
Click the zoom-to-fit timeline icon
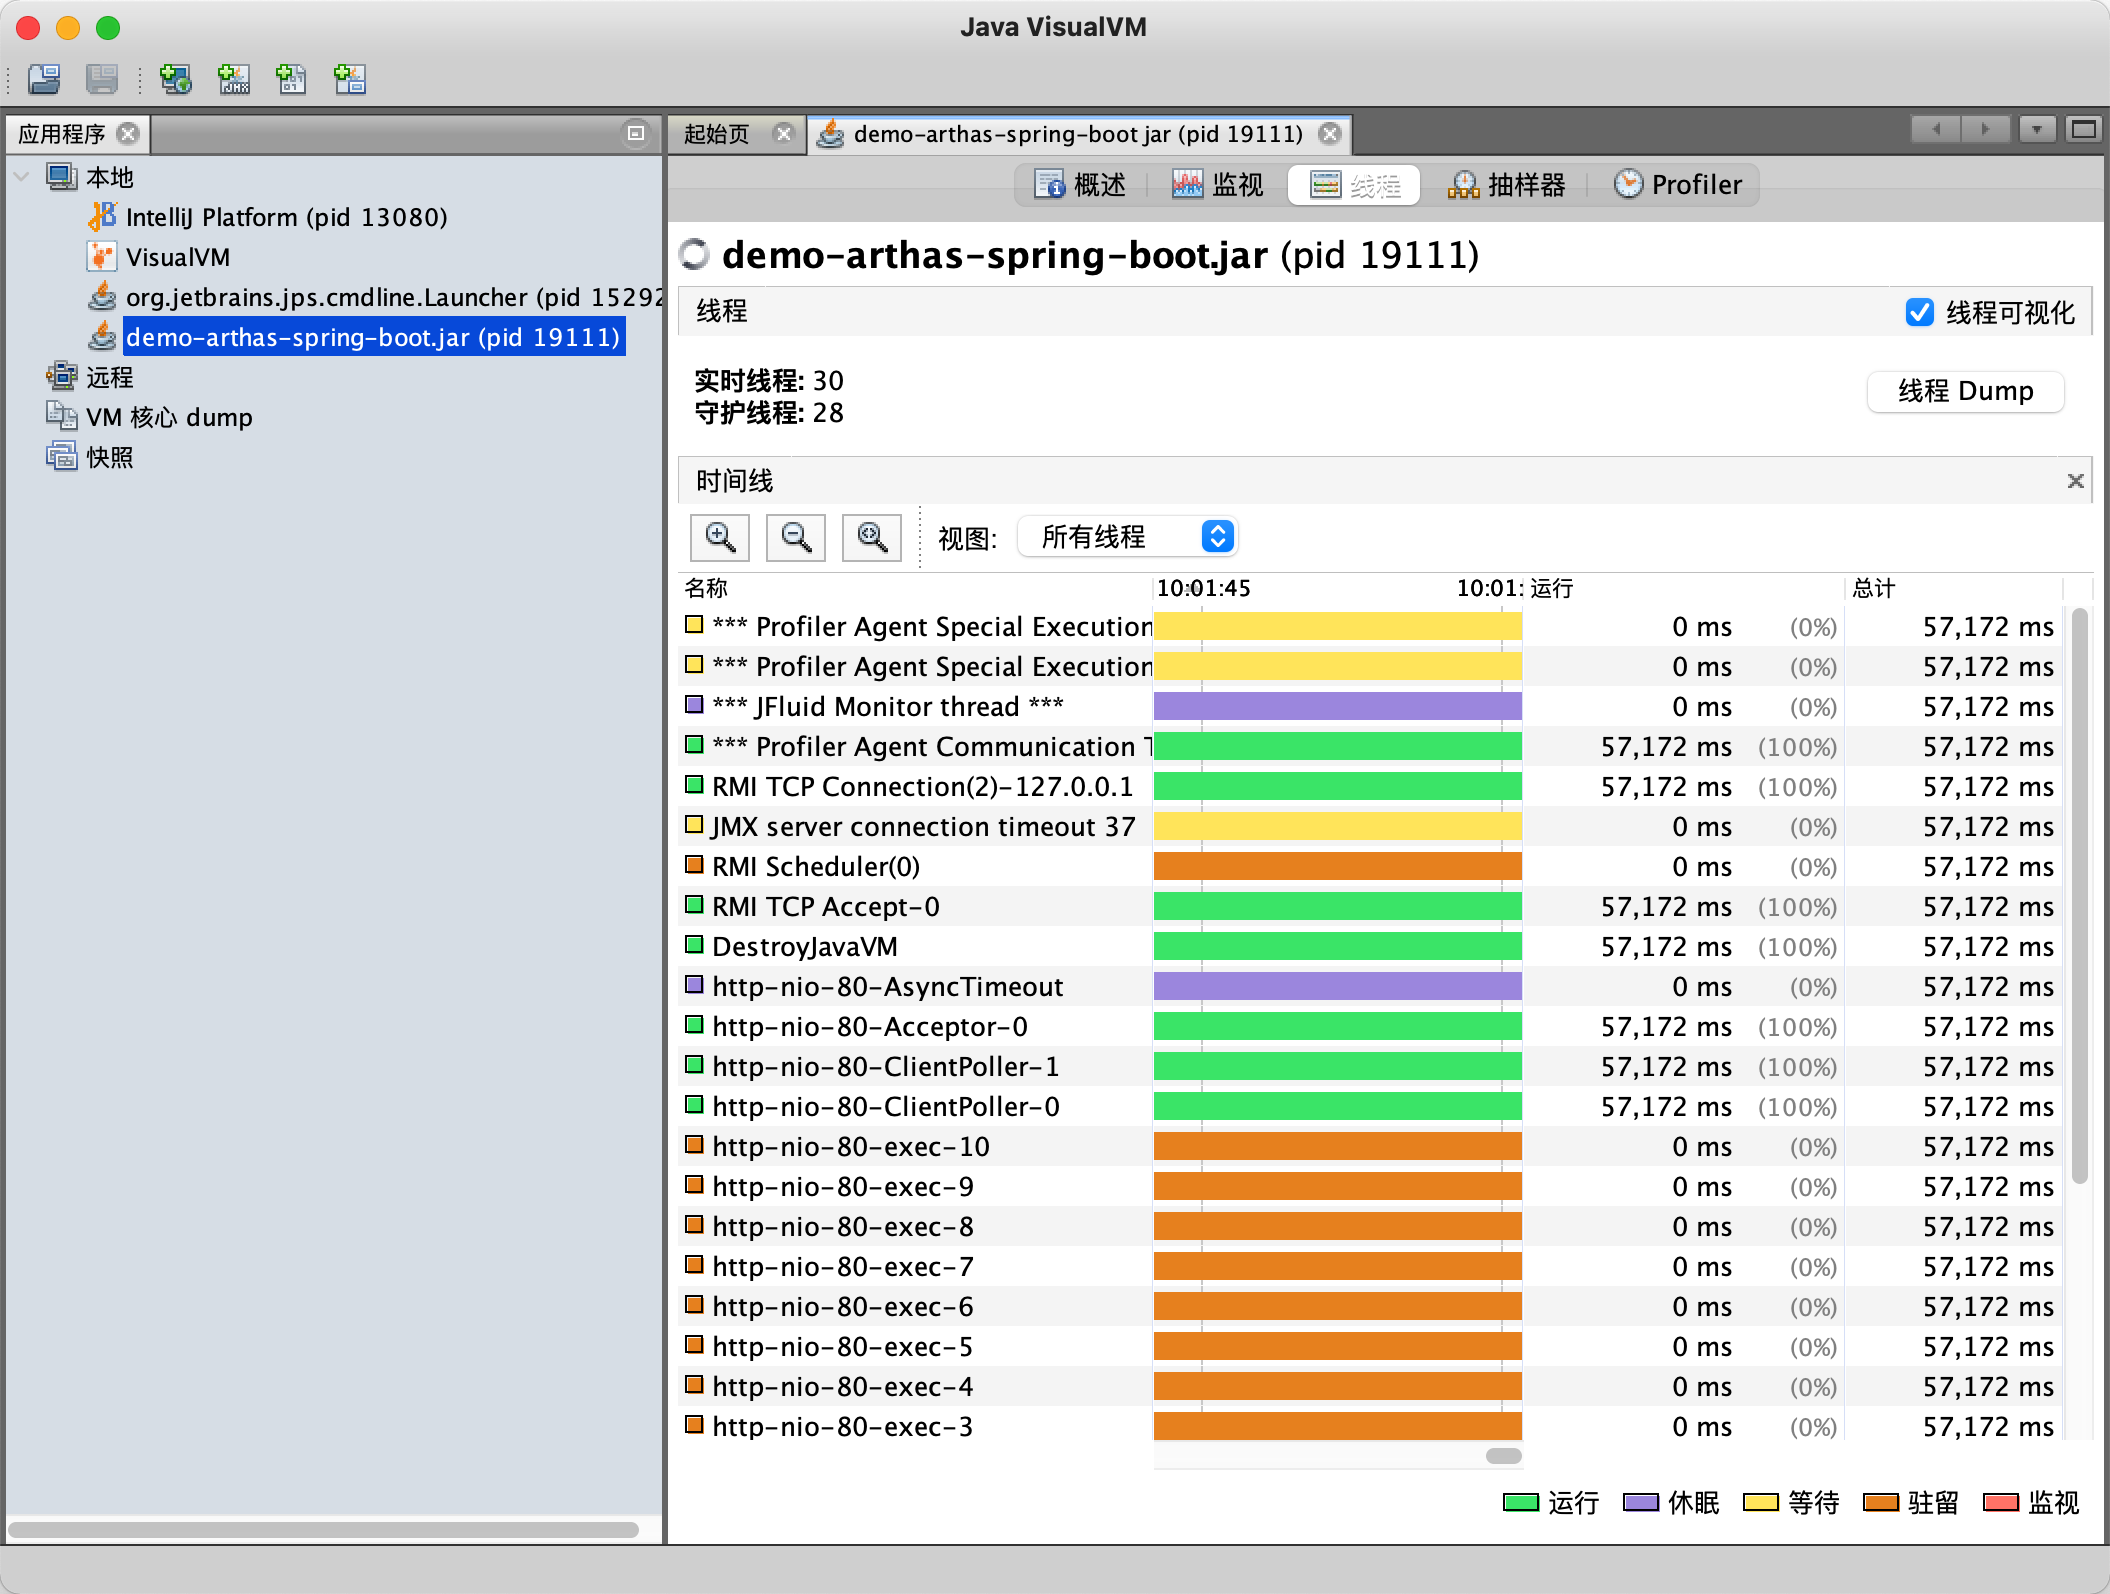(872, 537)
